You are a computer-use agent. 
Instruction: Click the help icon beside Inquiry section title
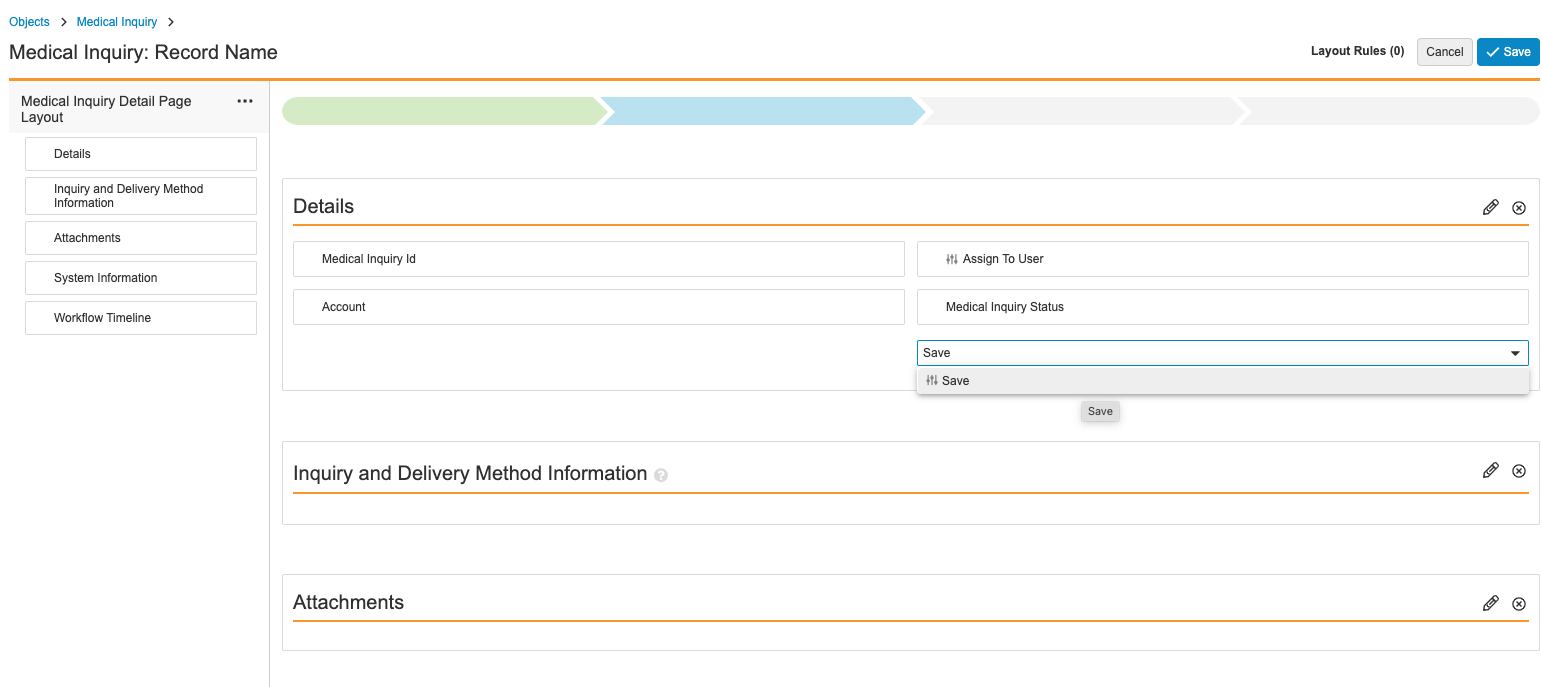pos(660,476)
